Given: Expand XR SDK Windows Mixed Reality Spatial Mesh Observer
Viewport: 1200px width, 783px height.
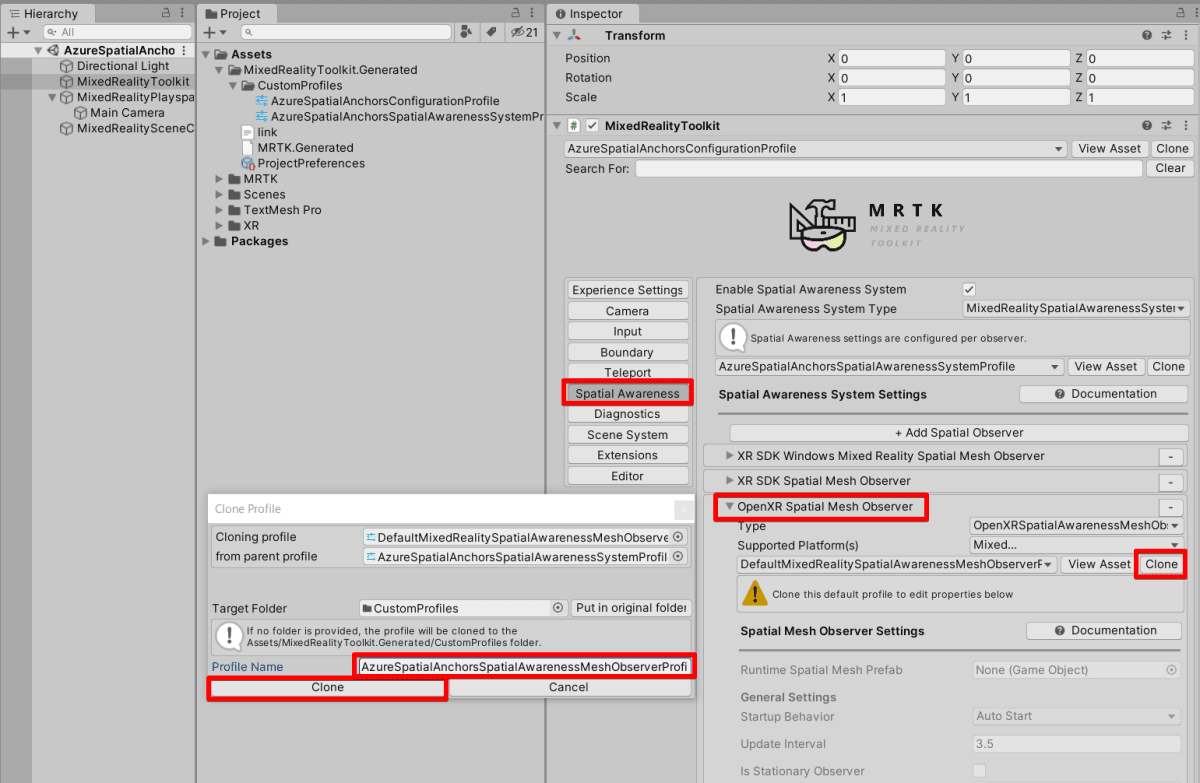Looking at the screenshot, I should (x=729, y=456).
